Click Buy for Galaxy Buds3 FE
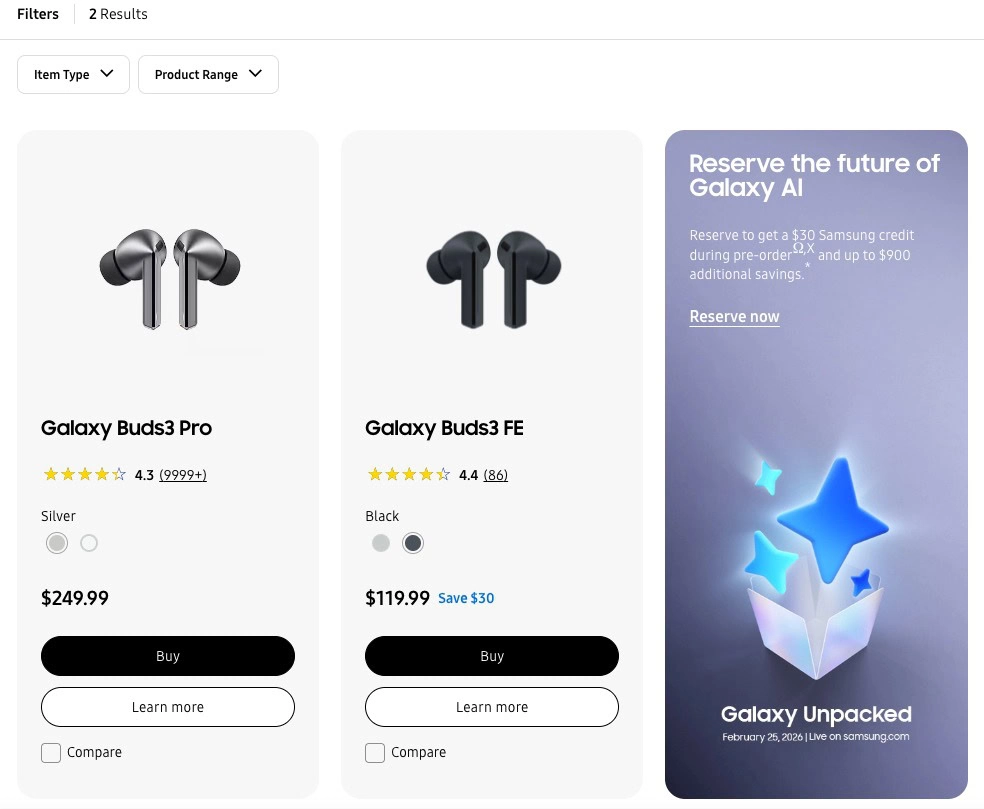Image resolution: width=984 pixels, height=809 pixels. (492, 656)
